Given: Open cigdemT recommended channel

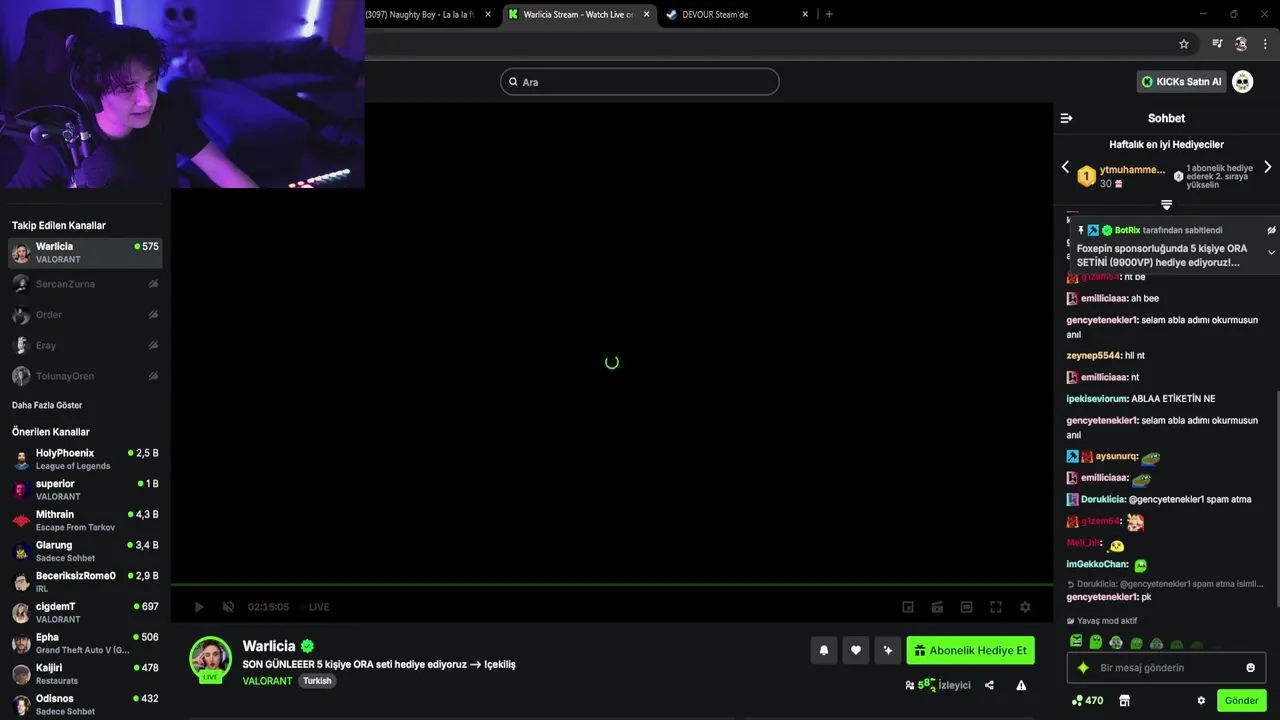Looking at the screenshot, I should (x=85, y=612).
